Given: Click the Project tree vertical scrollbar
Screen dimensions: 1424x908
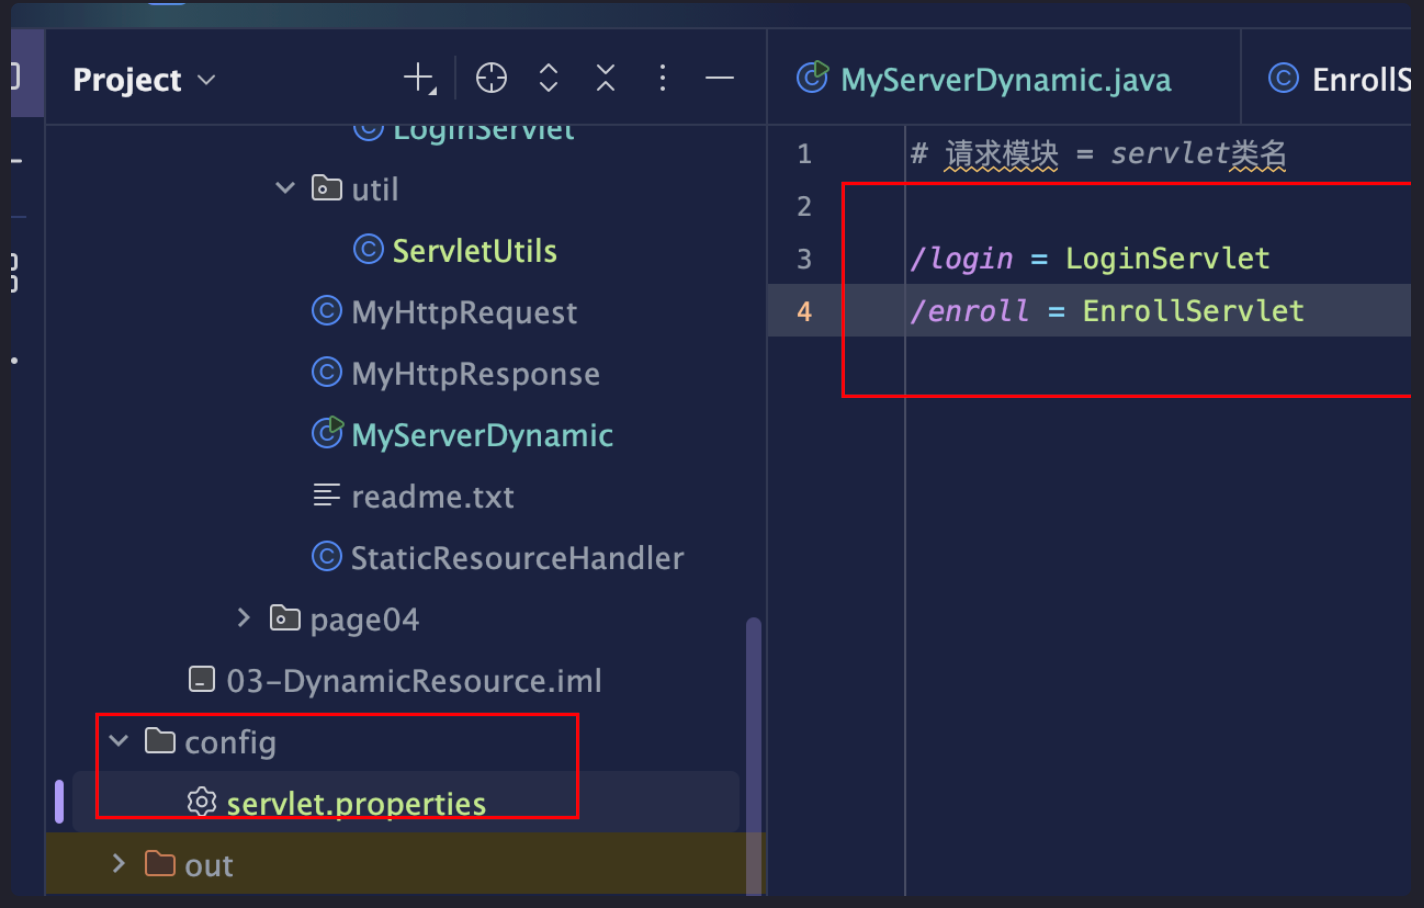Looking at the screenshot, I should (753, 755).
